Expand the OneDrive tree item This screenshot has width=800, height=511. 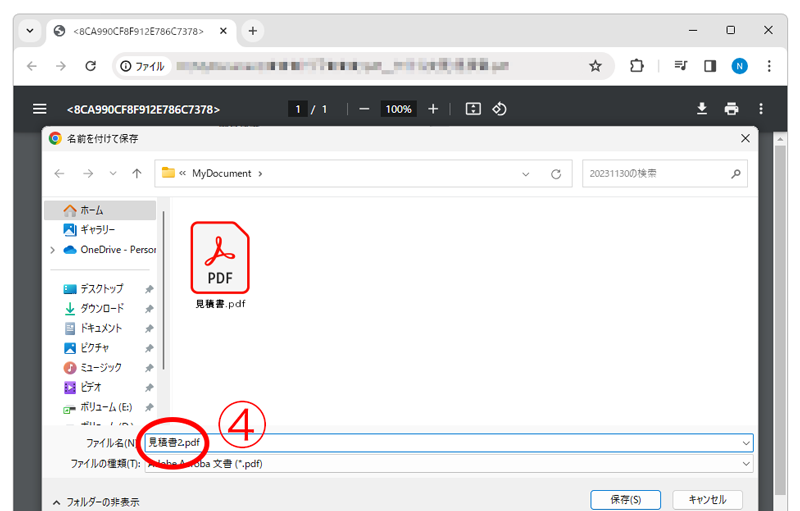(x=52, y=250)
